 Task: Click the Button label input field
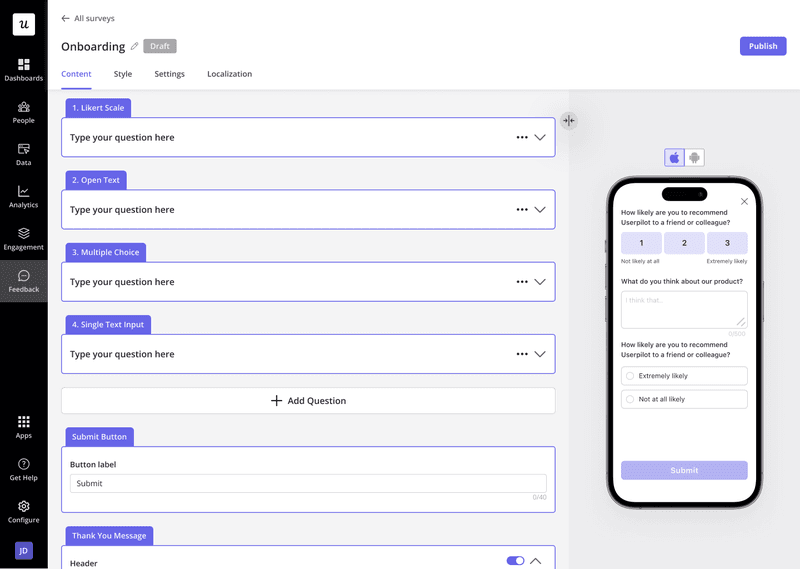click(308, 483)
